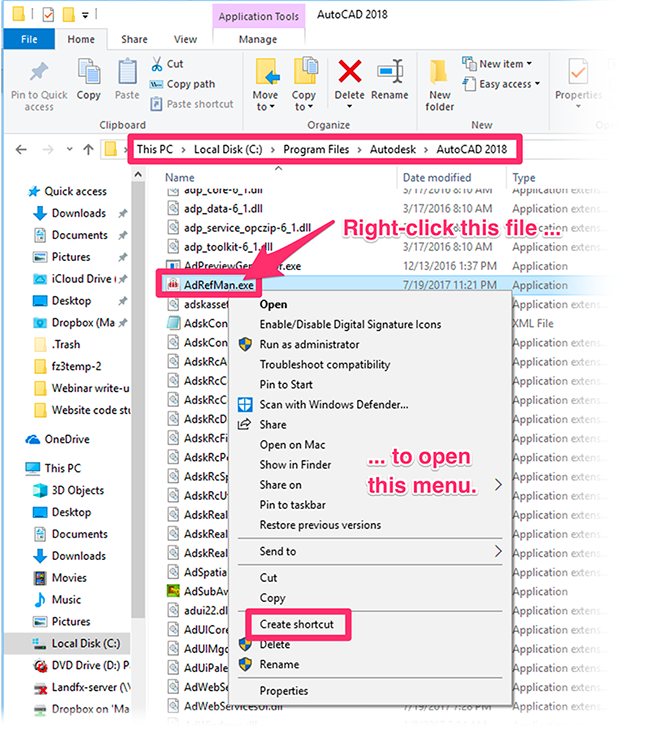Image resolution: width=650 pixels, height=732 pixels.
Task: Open OneDrive in navigation pane
Action: pos(67,439)
